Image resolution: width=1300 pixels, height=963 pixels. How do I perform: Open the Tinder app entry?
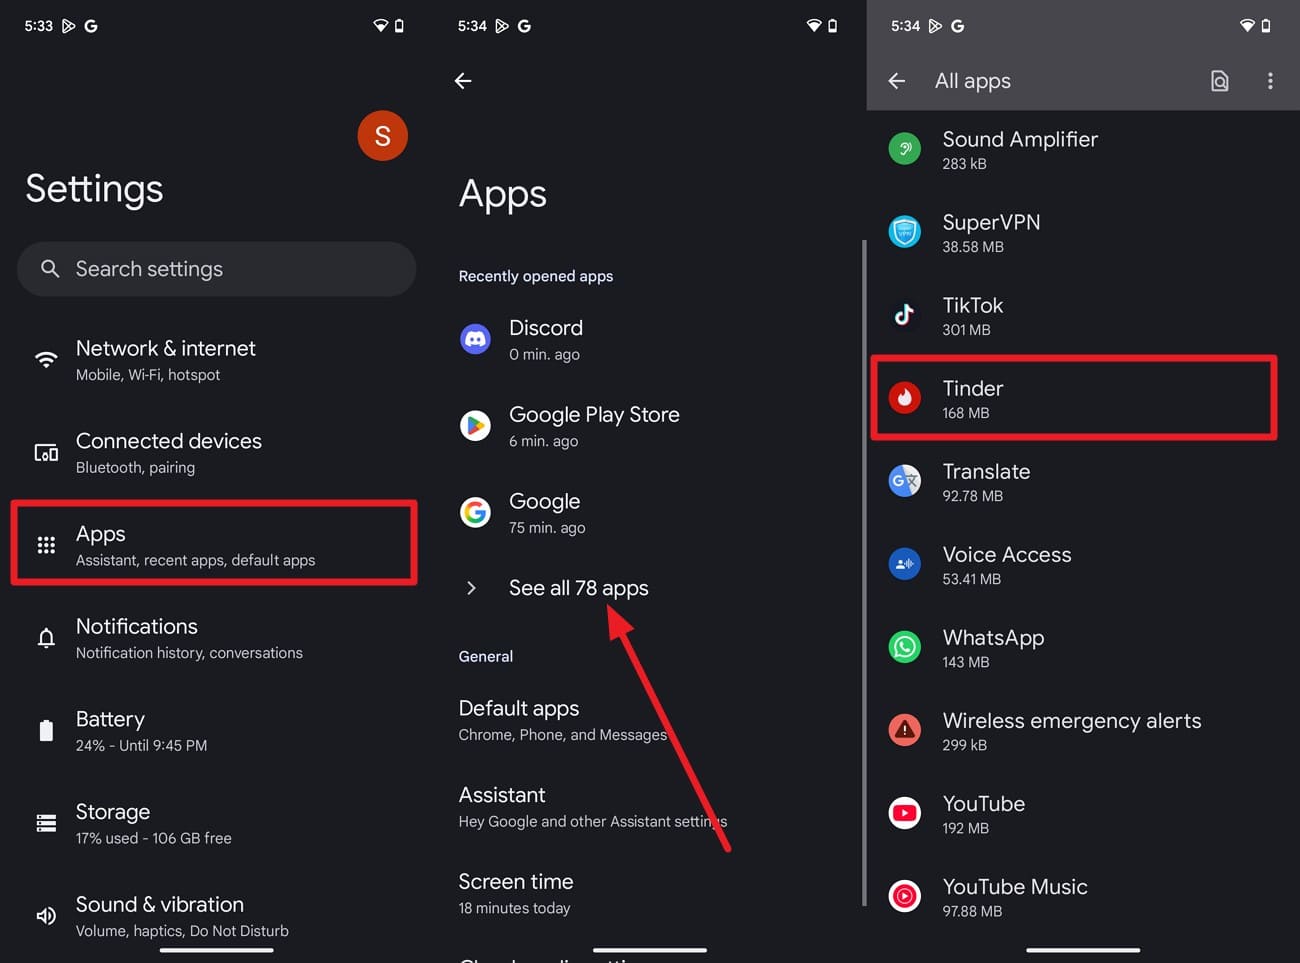1073,398
